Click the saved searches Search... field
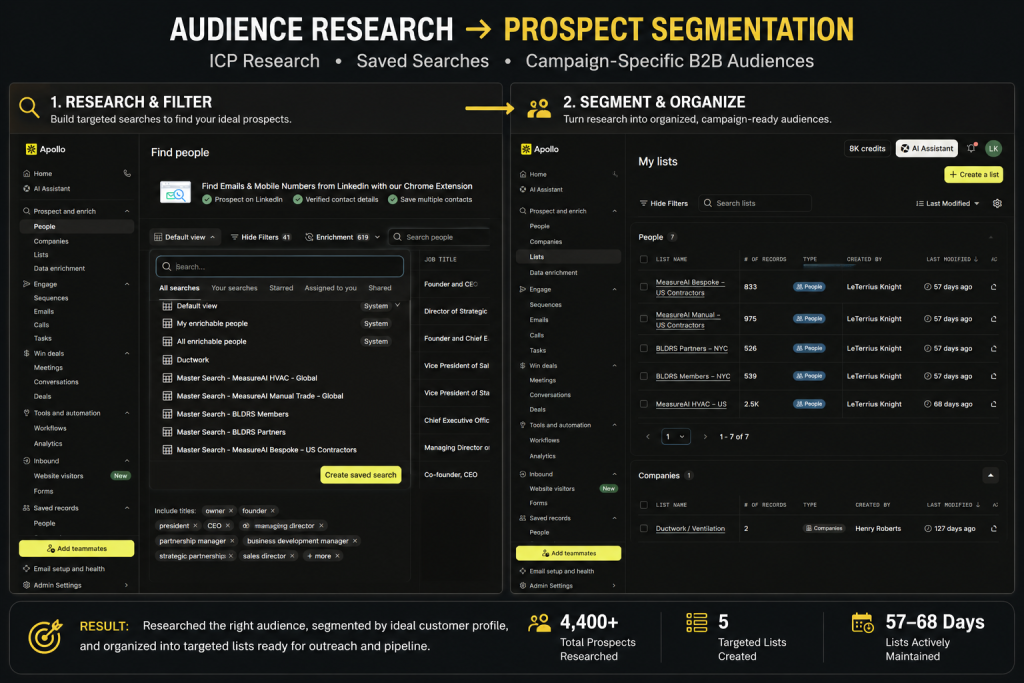The image size is (1024, 683). [280, 266]
